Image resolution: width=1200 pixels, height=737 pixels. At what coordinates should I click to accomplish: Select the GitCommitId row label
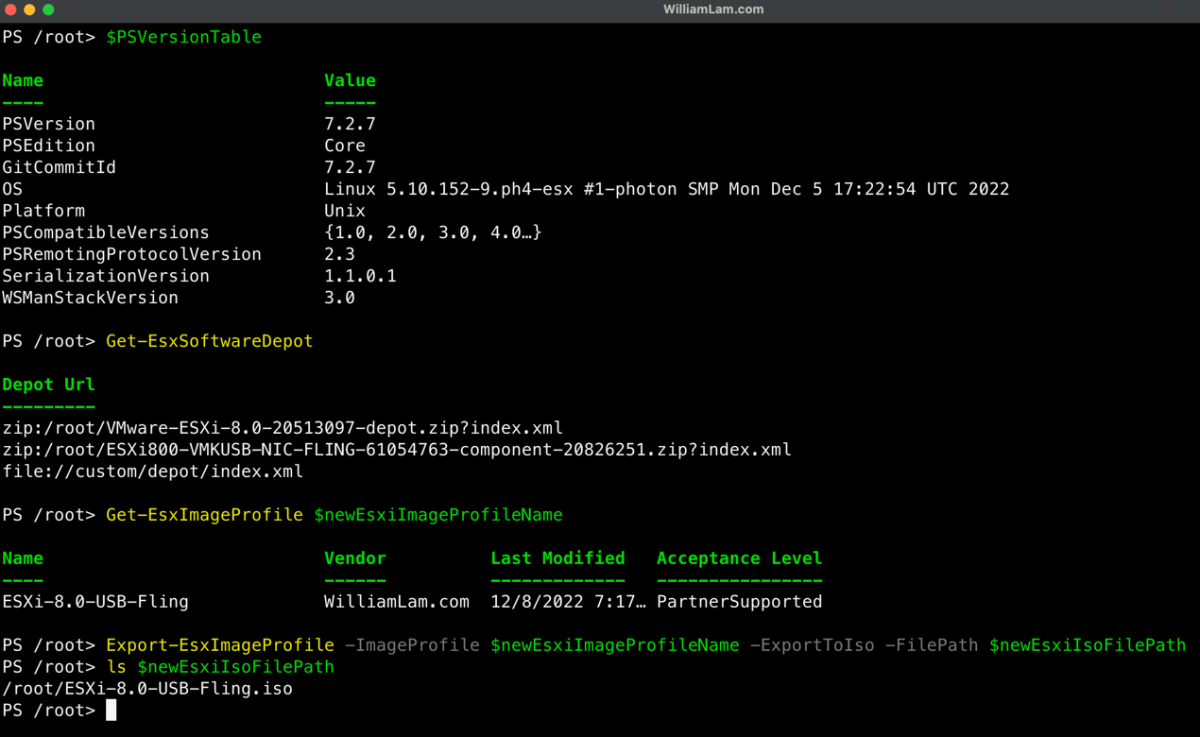[59, 167]
